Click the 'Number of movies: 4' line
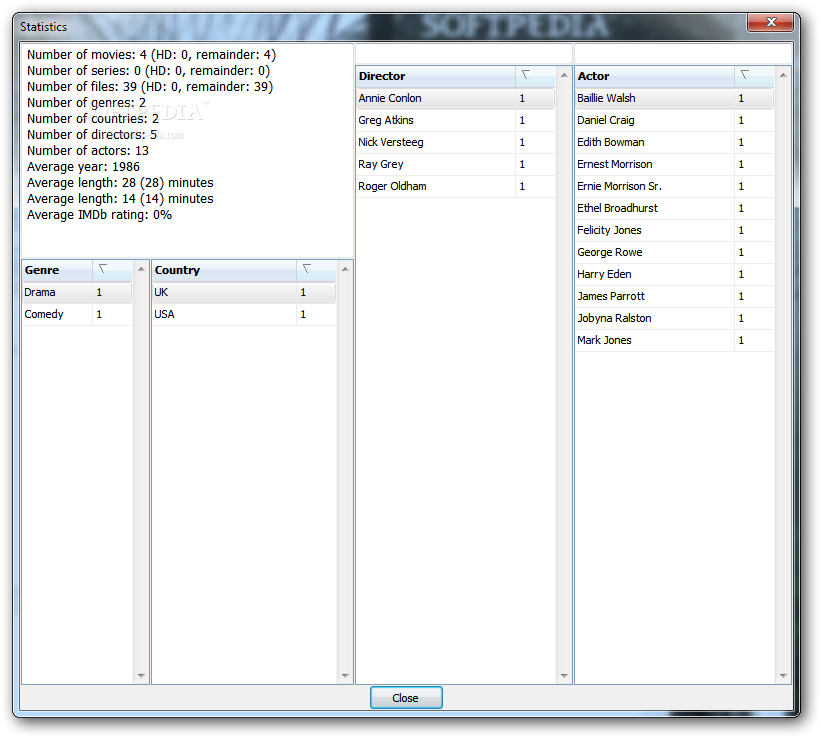The image size is (821, 738). coord(151,55)
